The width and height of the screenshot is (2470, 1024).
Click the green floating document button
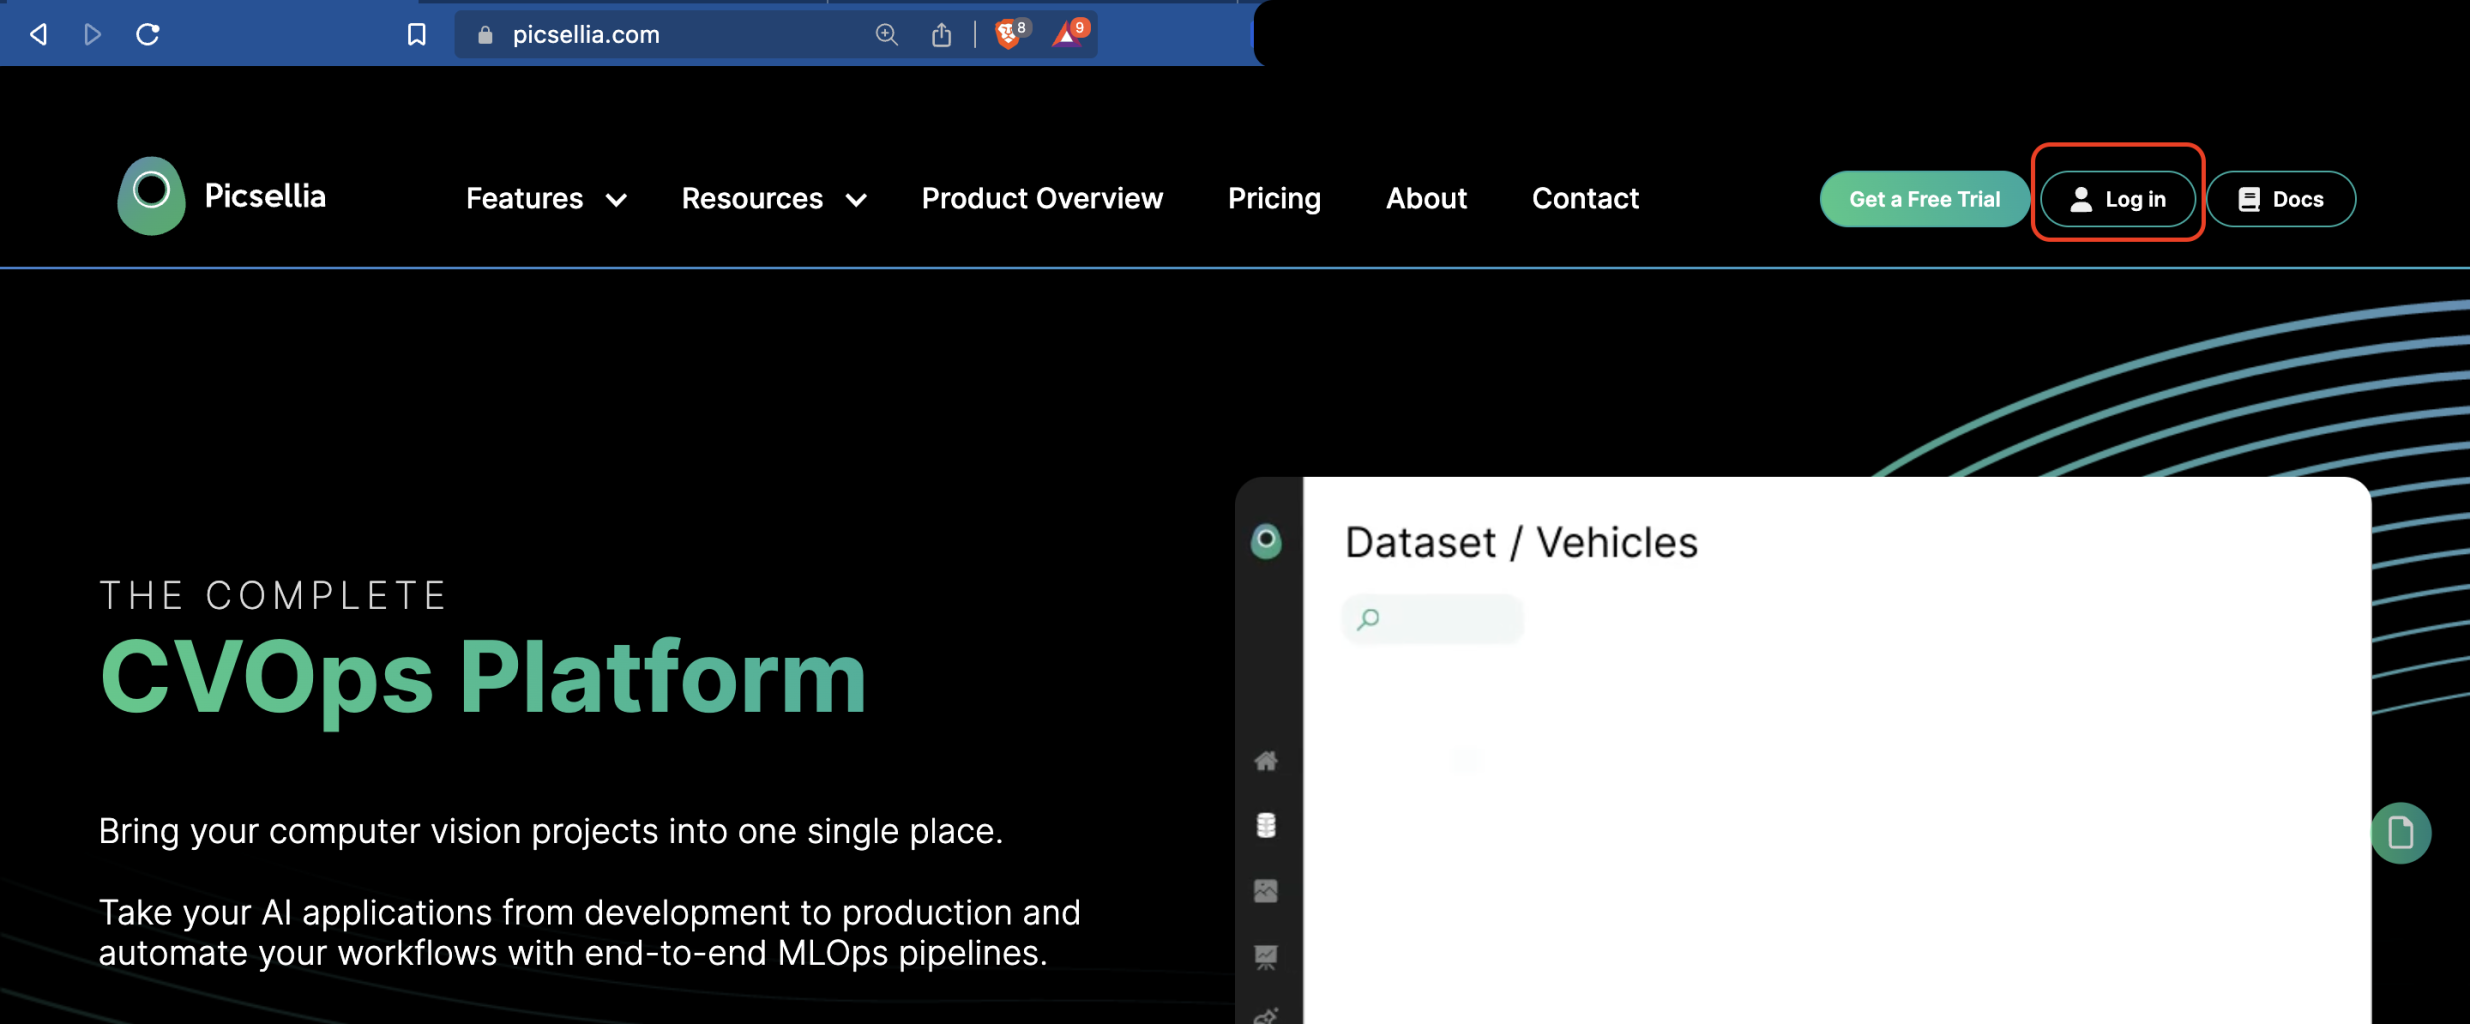pos(2401,833)
